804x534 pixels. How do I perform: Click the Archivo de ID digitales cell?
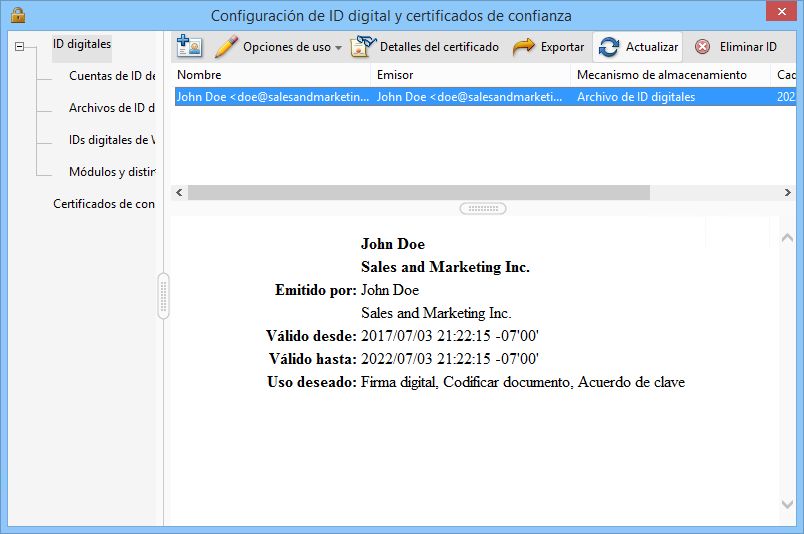[636, 97]
